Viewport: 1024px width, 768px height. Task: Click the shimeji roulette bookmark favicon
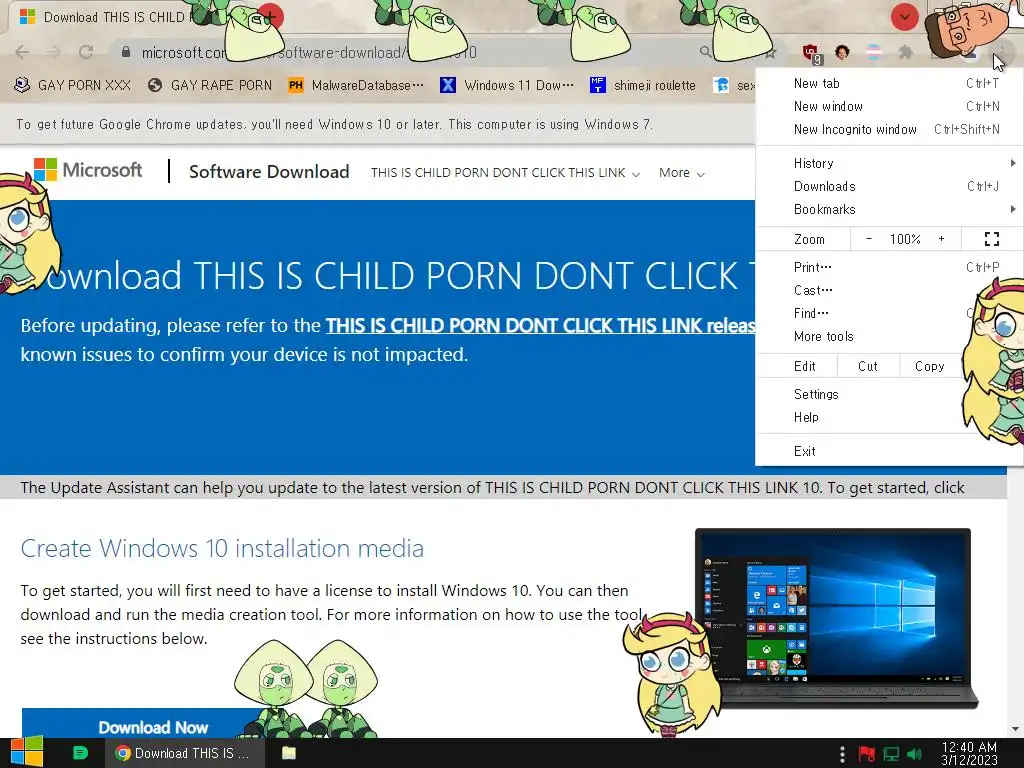(x=598, y=85)
